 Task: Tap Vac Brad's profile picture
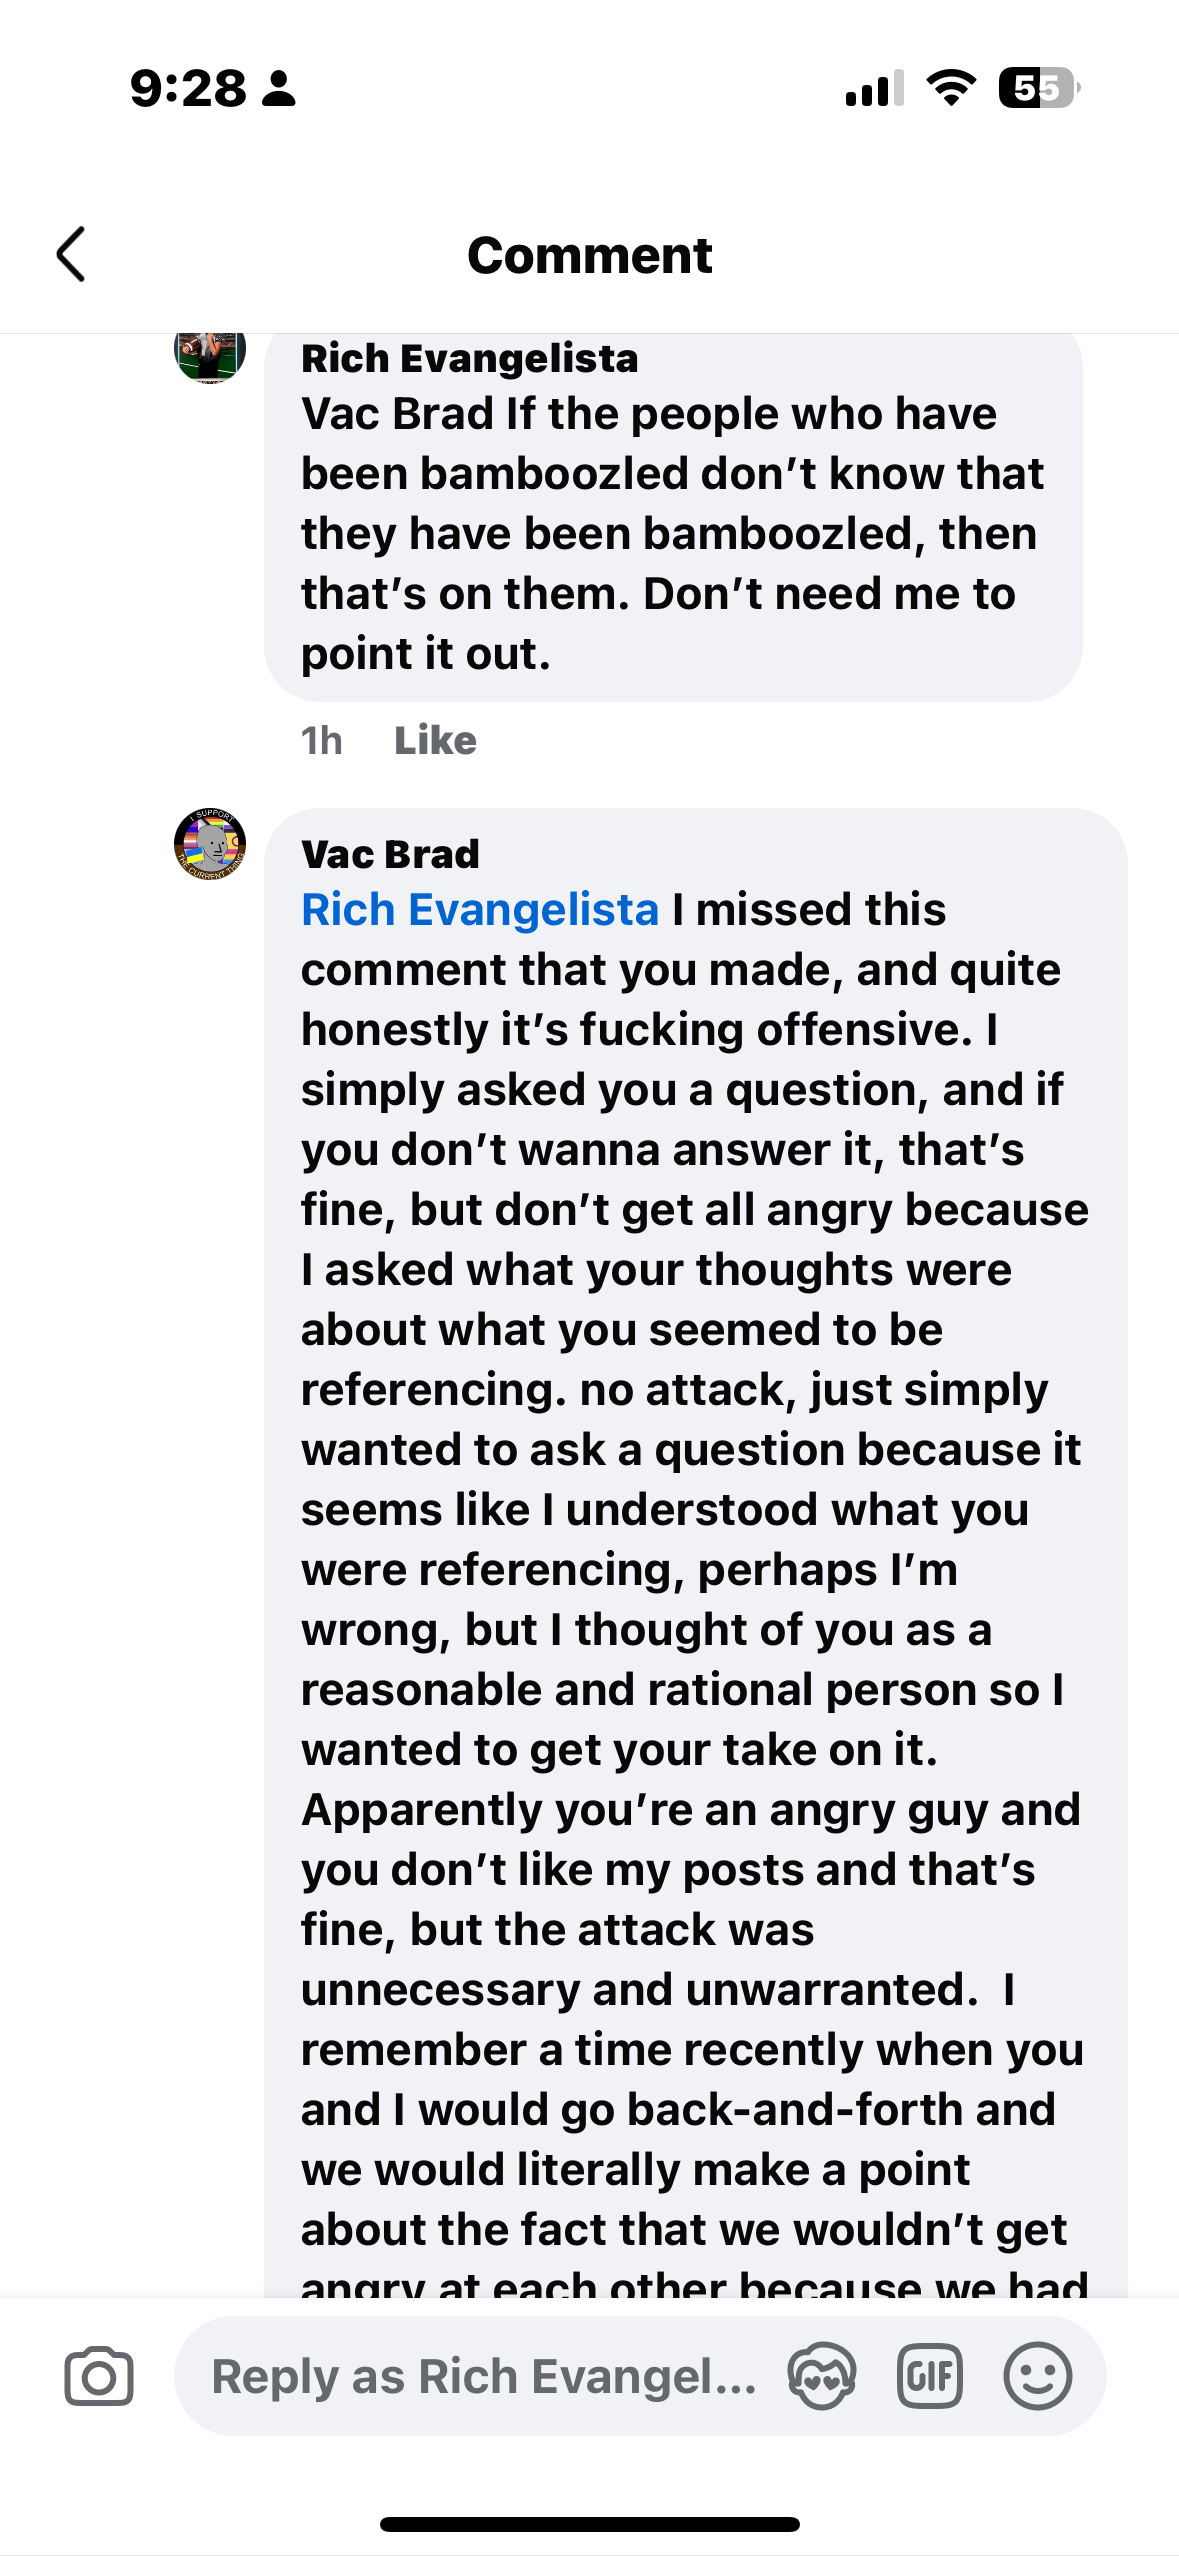point(210,844)
